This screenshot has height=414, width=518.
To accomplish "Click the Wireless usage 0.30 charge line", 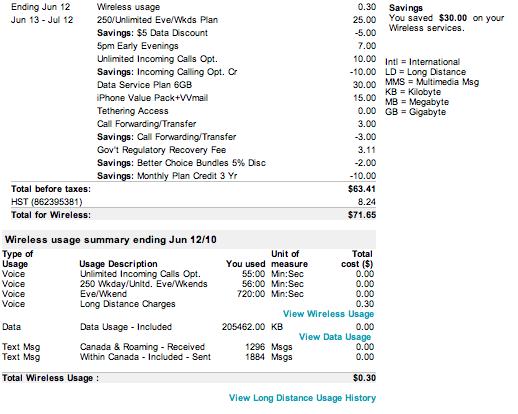I will point(236,7).
